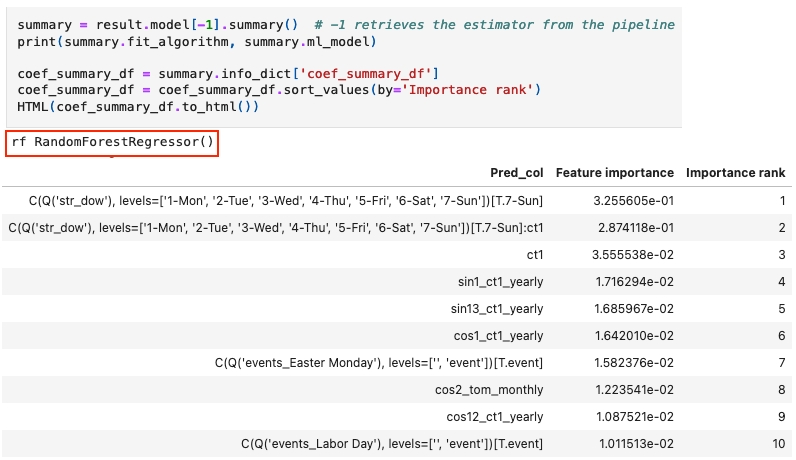Select the cos12_ct1_yearly row label
The image size is (796, 460).
pos(494,416)
